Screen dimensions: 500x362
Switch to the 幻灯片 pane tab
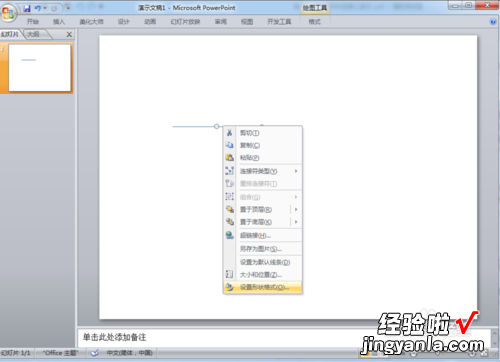[10, 34]
